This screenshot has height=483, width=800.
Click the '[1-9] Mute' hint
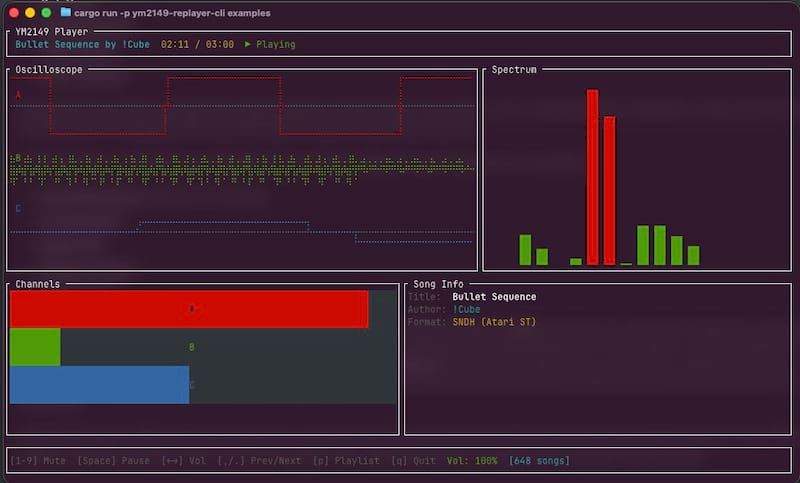point(38,461)
